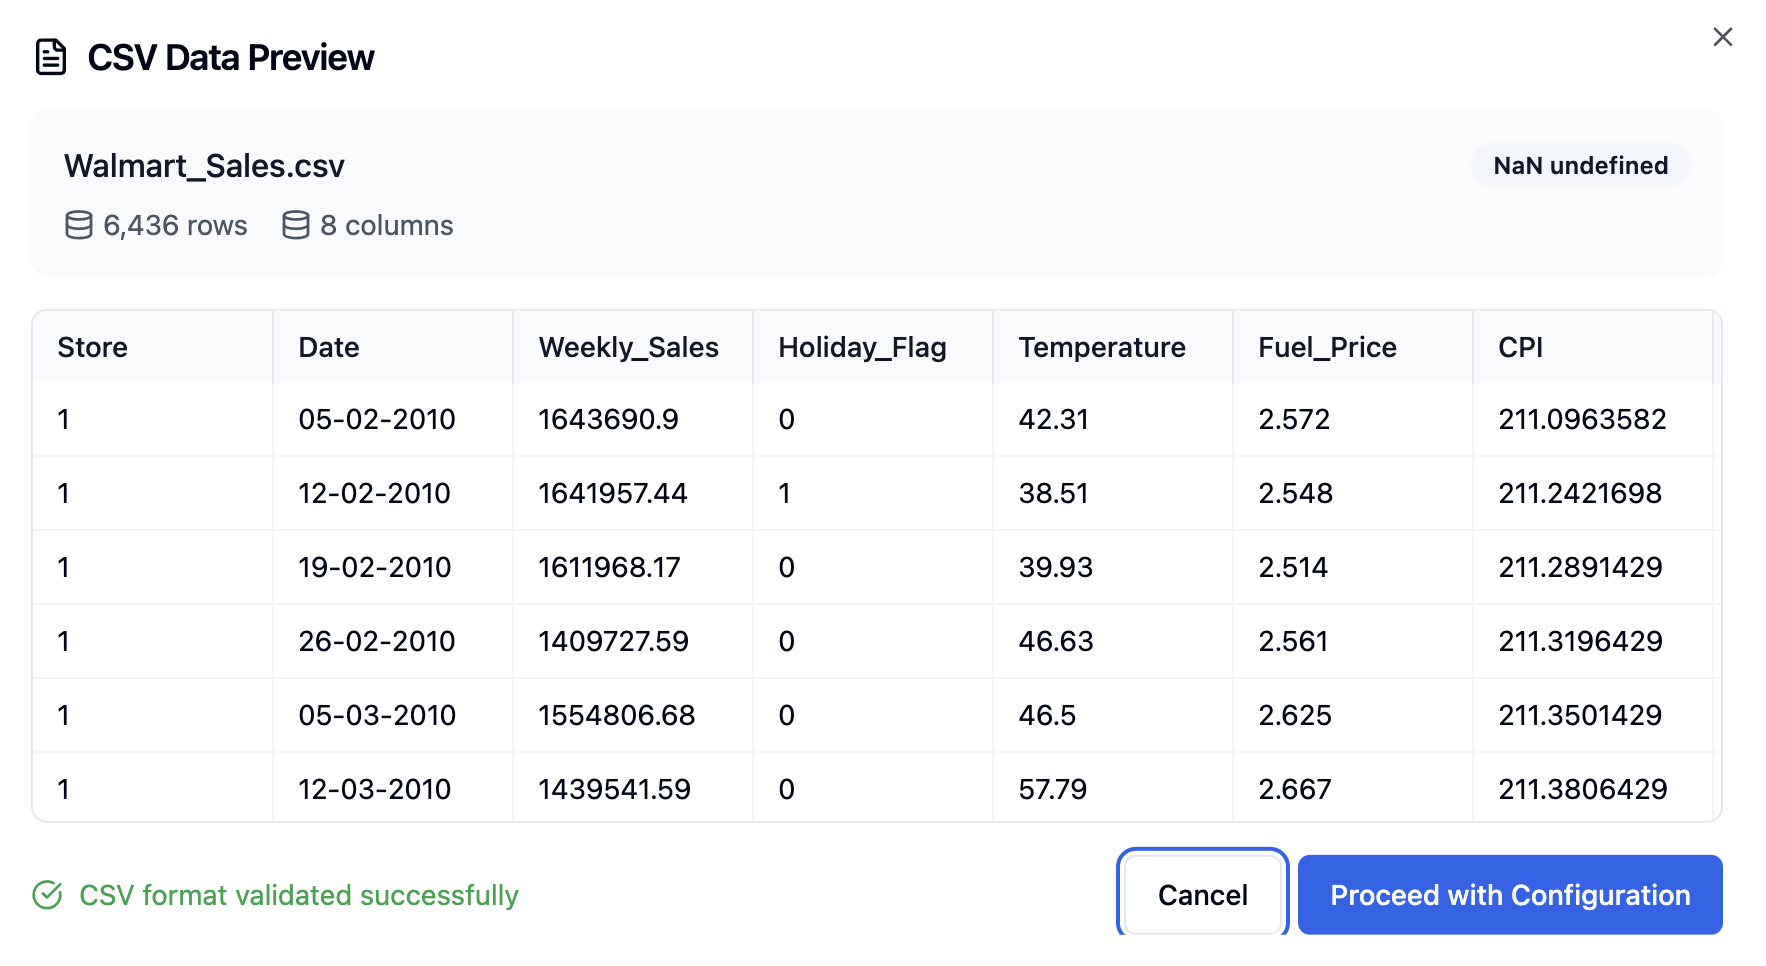This screenshot has height=966, width=1766.
Task: Select the 05-02-2010 date cell
Action: 377,419
